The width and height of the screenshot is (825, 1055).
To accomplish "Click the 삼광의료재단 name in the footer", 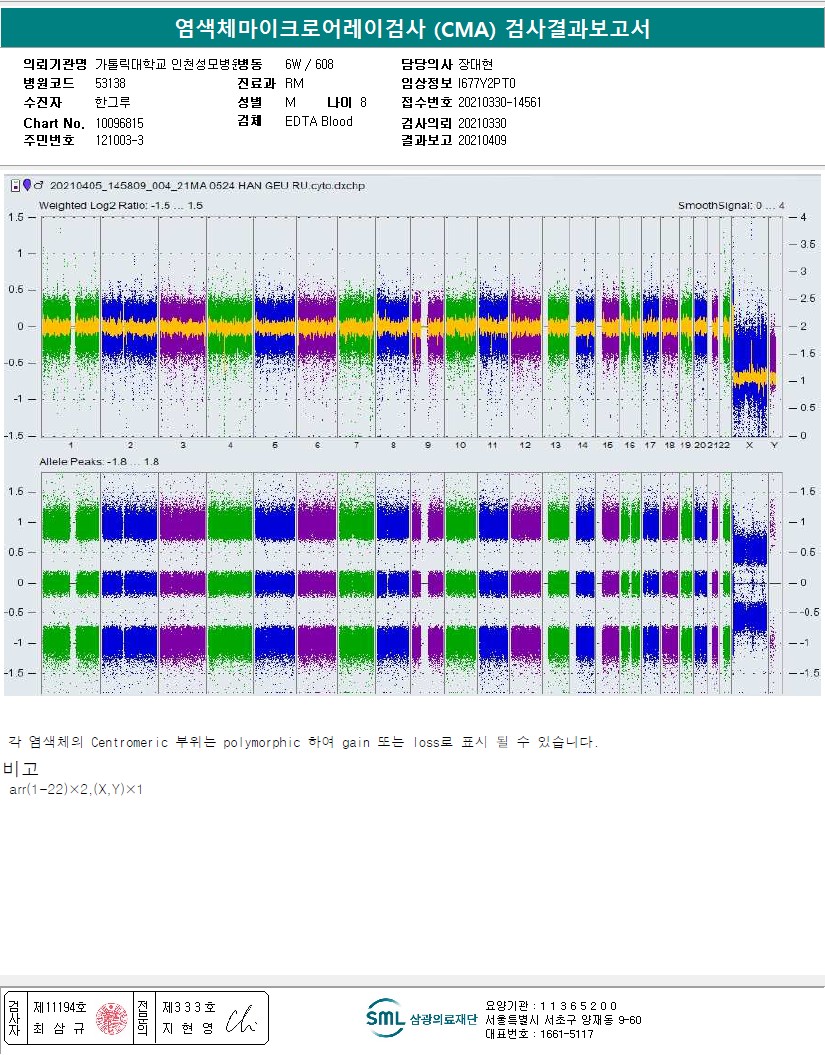I will click(x=443, y=1019).
